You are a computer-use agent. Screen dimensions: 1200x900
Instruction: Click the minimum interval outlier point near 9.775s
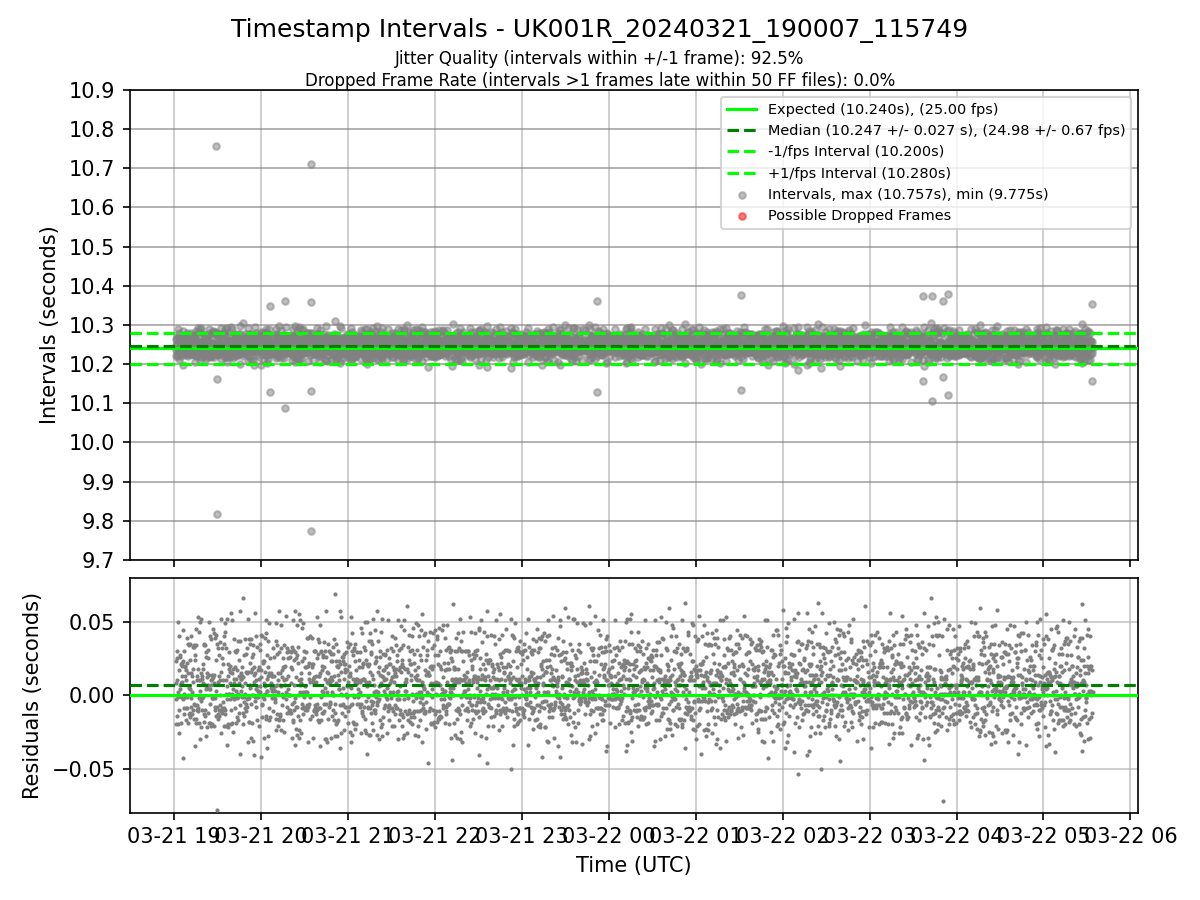point(311,531)
